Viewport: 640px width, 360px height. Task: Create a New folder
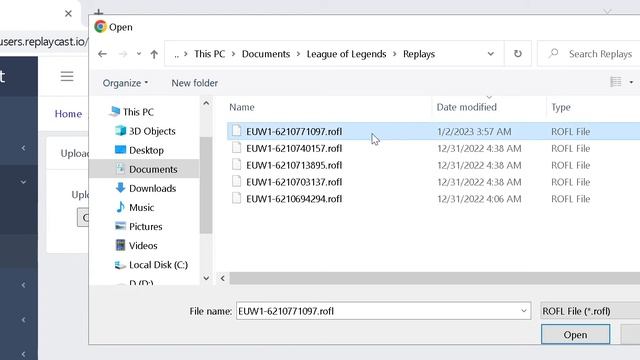point(194,83)
